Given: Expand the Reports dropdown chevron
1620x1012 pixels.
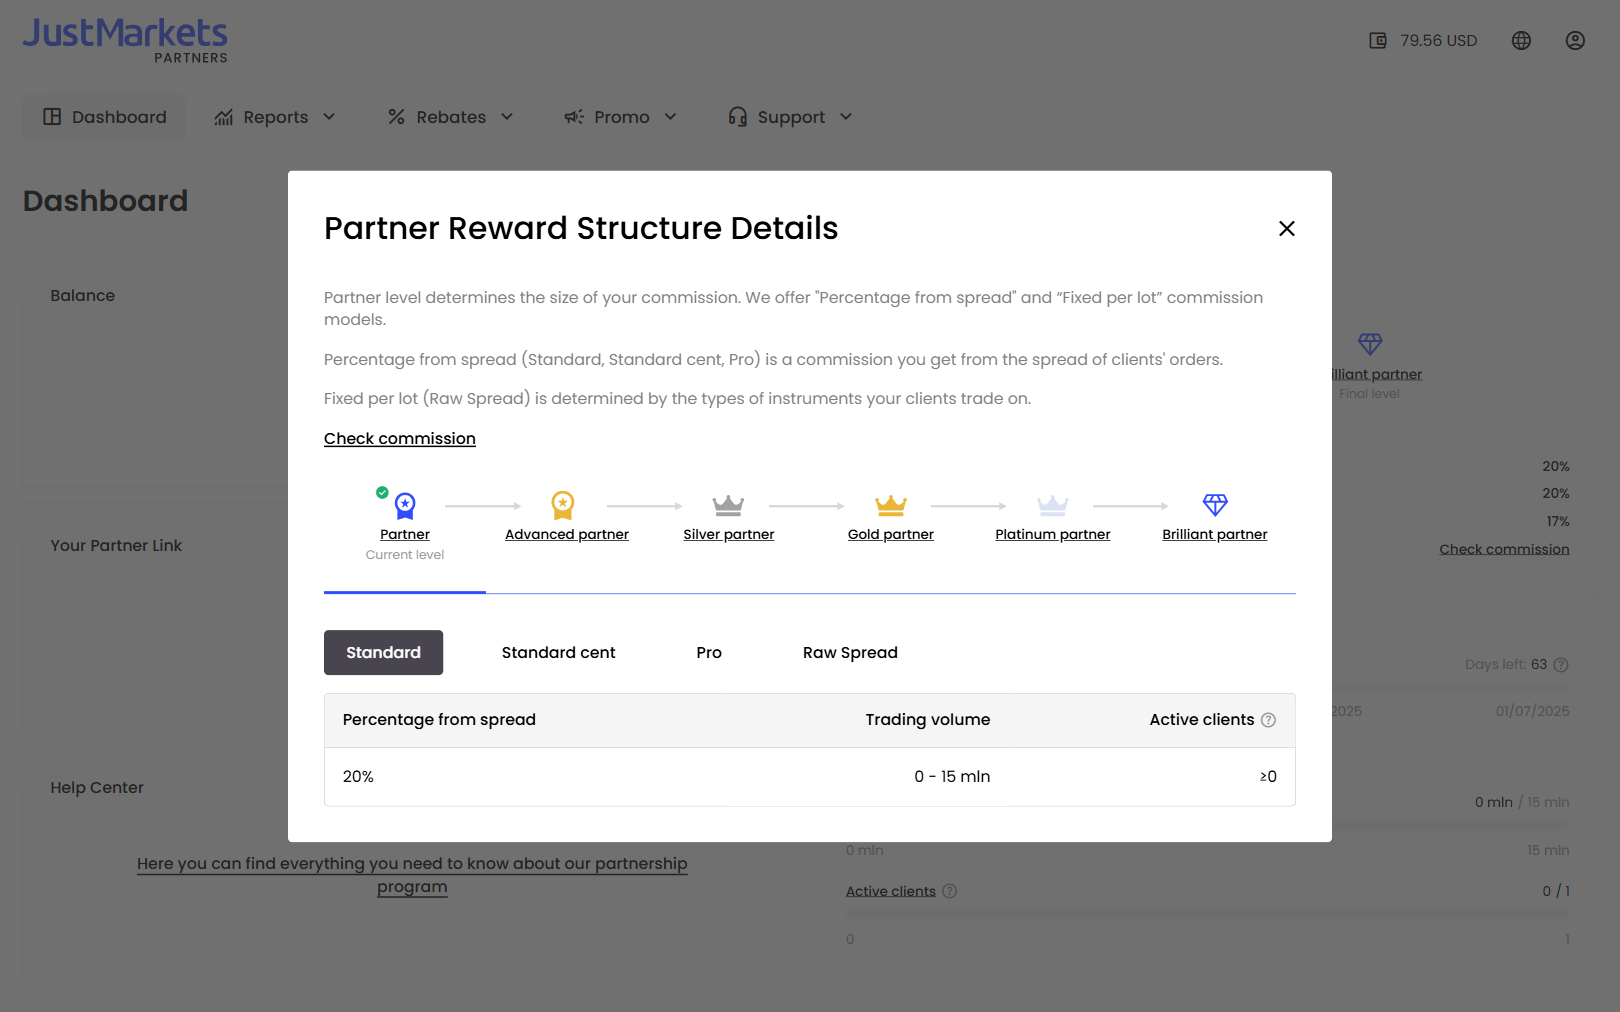Looking at the screenshot, I should (x=329, y=117).
